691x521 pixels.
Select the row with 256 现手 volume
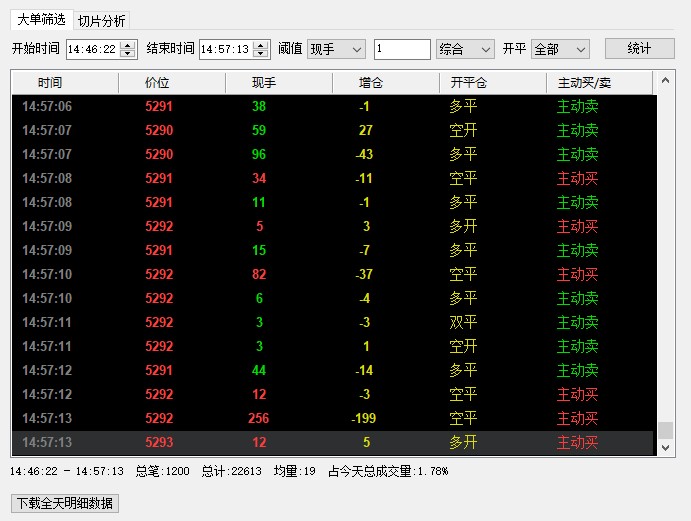click(x=330, y=419)
